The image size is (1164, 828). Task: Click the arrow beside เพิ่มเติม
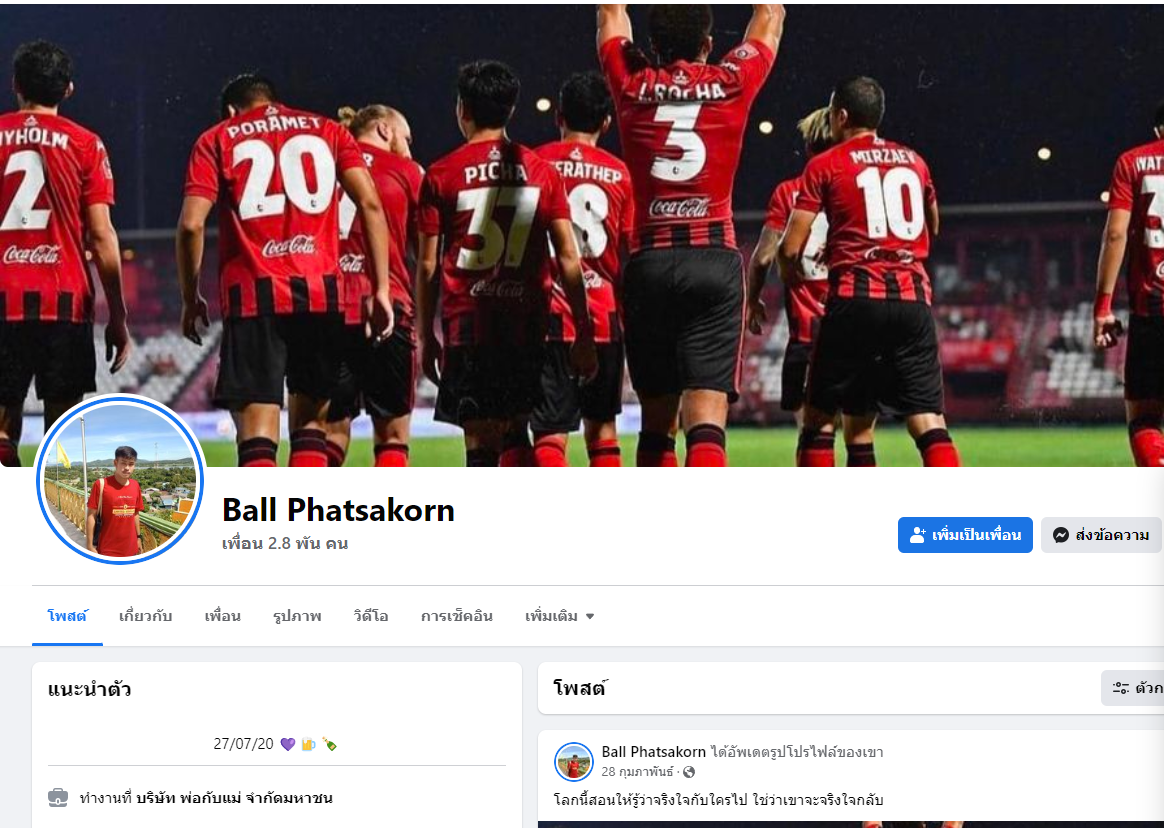click(x=590, y=616)
